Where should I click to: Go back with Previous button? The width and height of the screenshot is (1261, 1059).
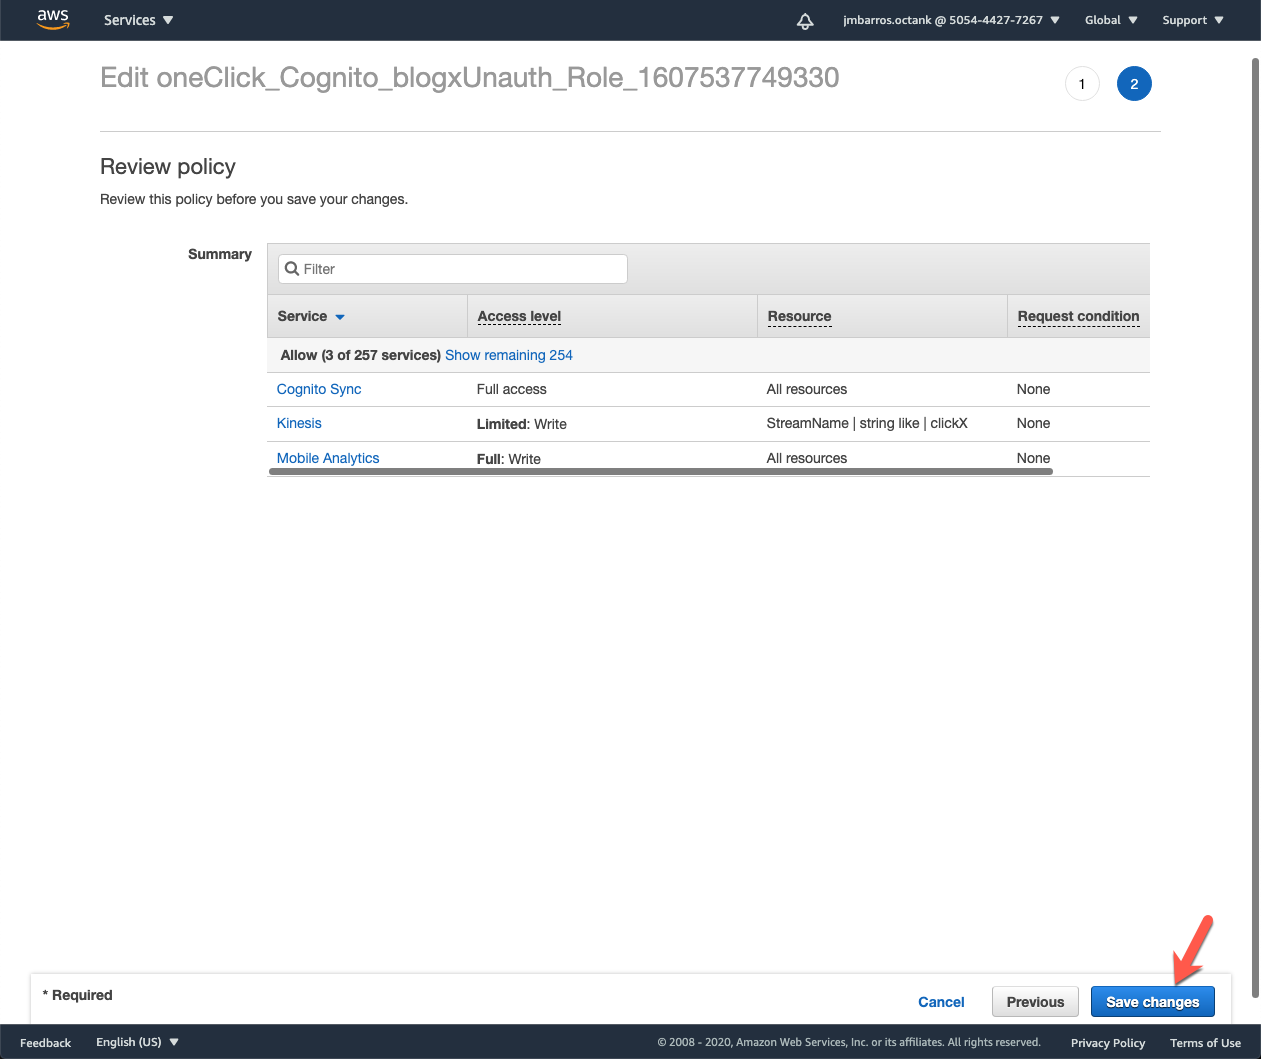[1035, 1002]
